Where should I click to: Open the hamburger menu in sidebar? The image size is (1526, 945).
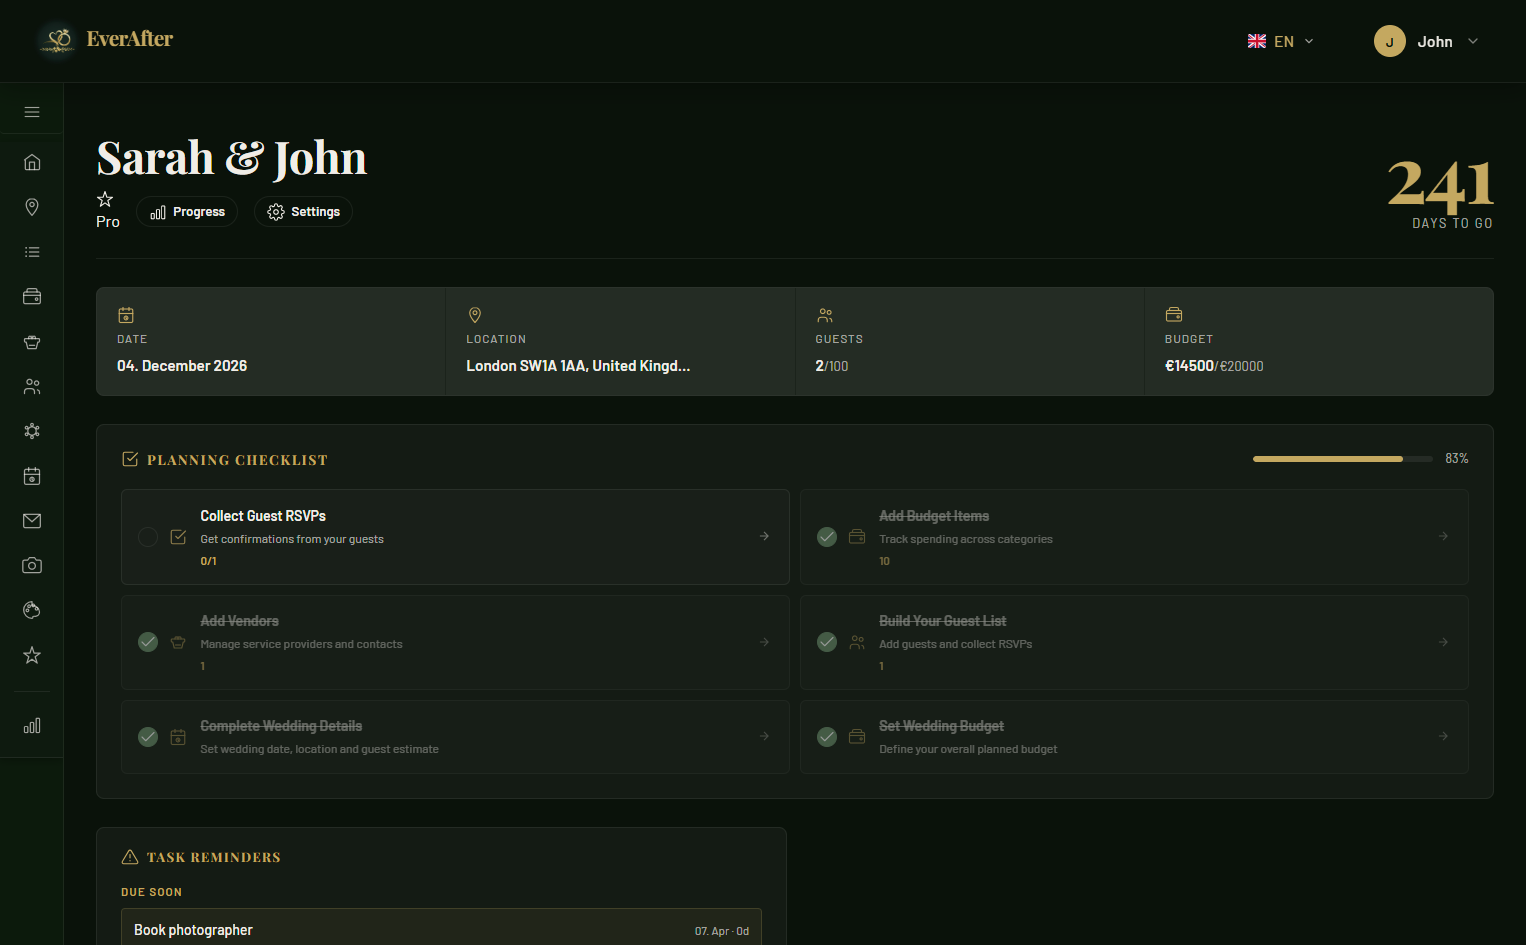[32, 112]
